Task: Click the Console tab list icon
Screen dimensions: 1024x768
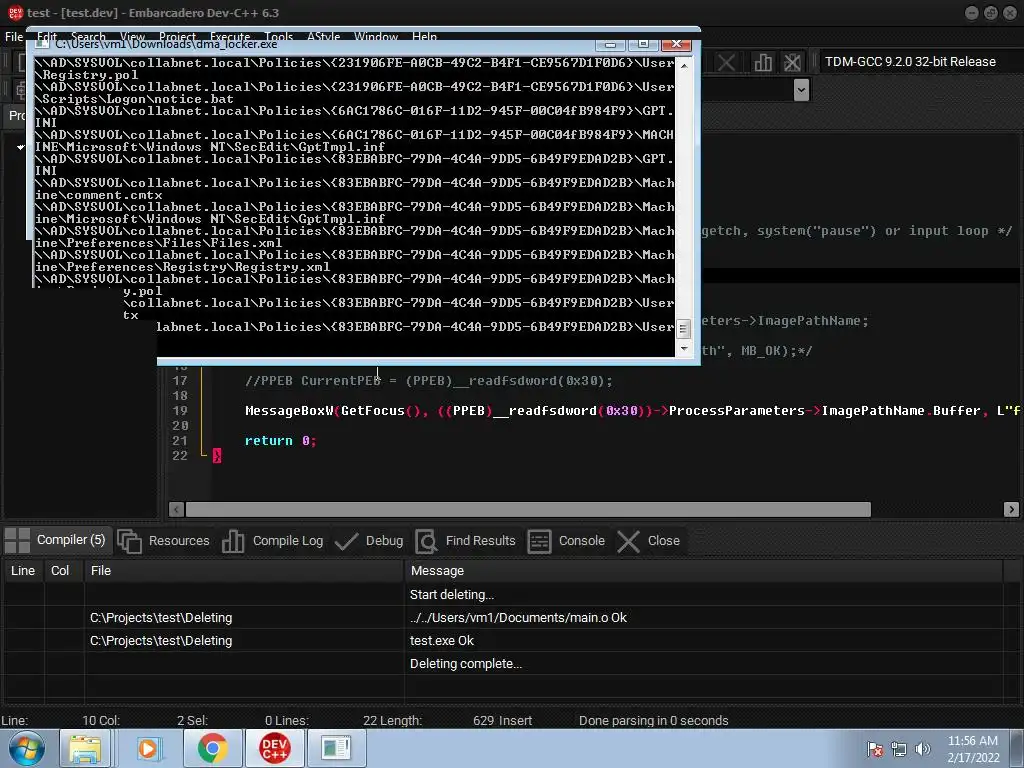Action: point(539,541)
